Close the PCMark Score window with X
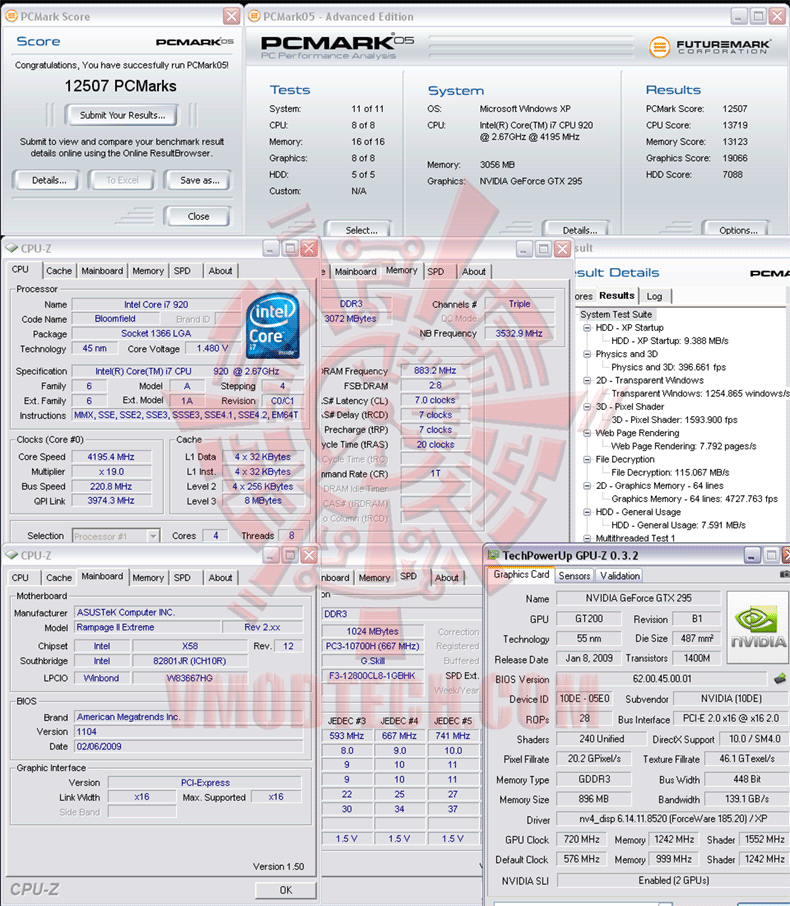Viewport: 790px width, 906px height. (232, 16)
